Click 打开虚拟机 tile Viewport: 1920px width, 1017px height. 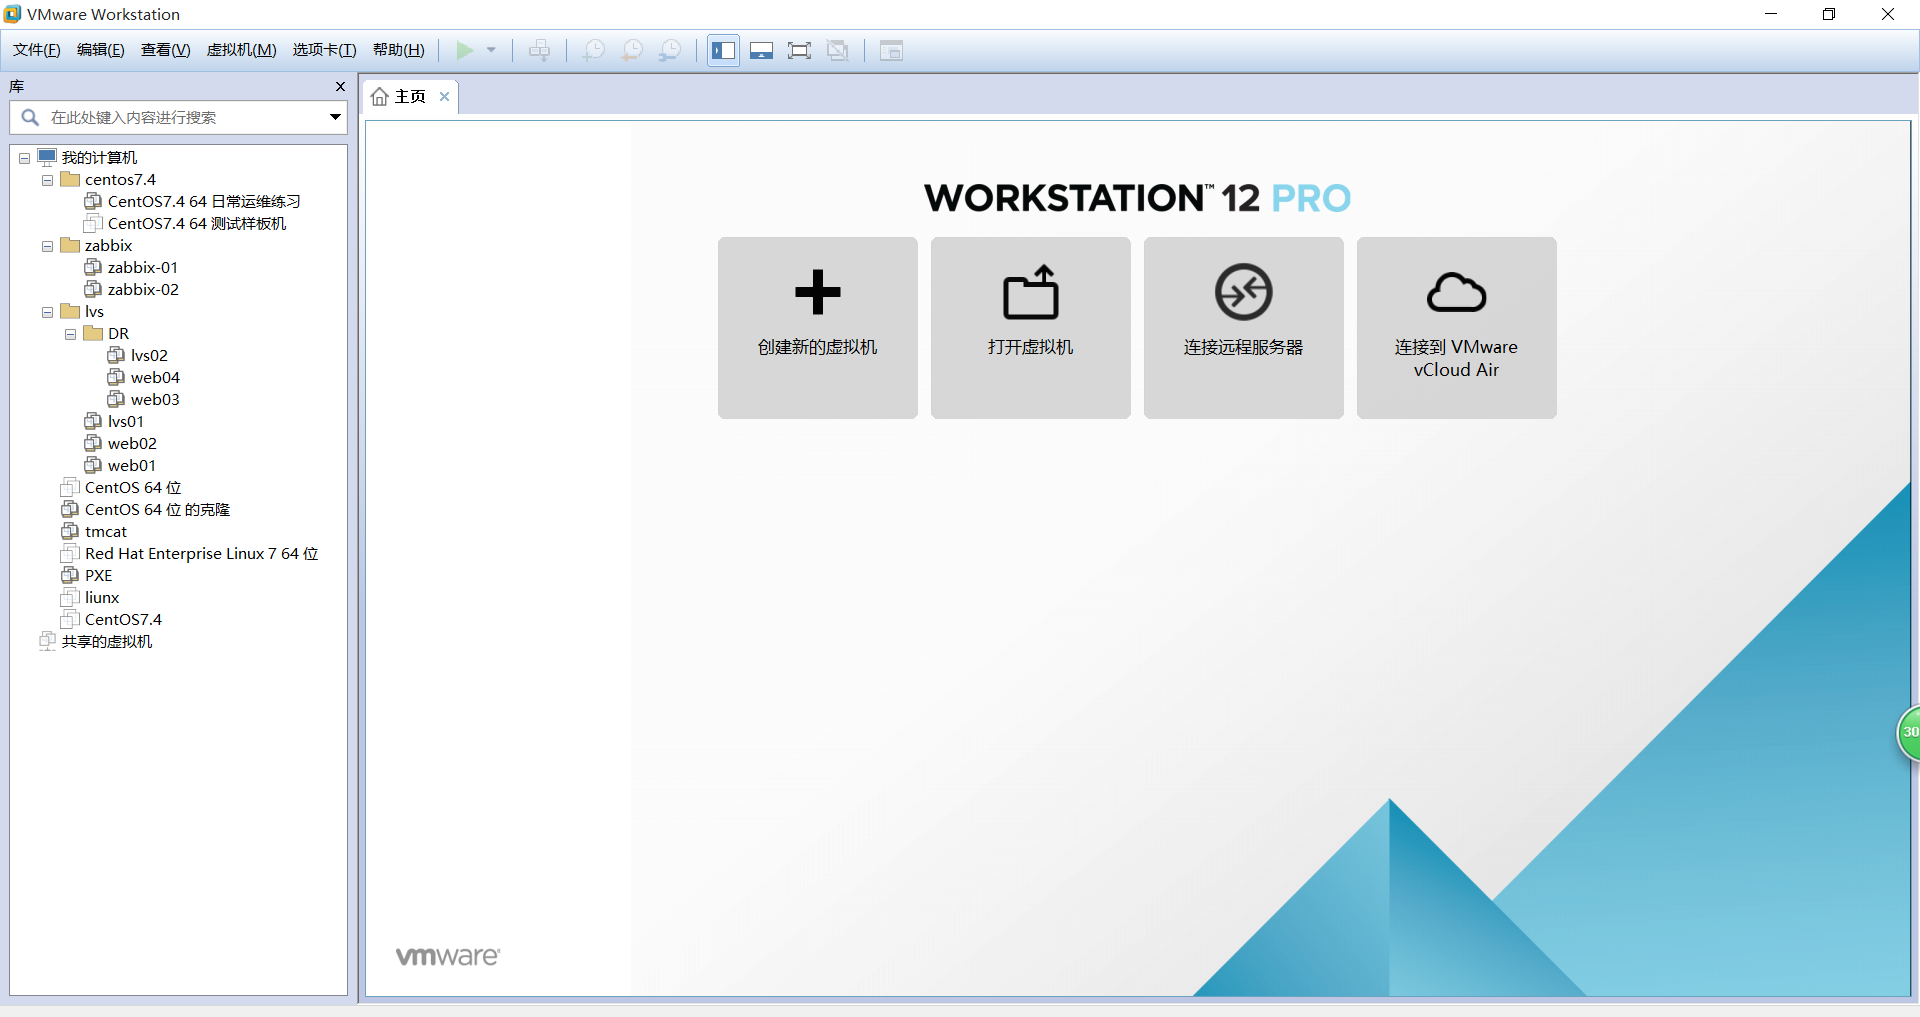point(1030,327)
